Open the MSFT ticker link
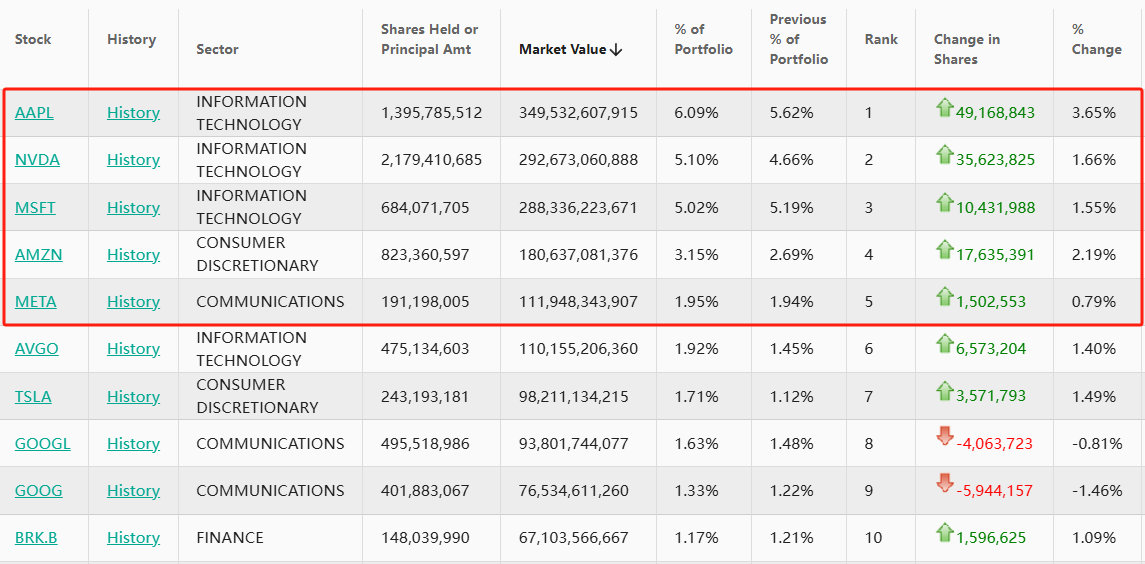Image resolution: width=1145 pixels, height=564 pixels. coord(35,208)
